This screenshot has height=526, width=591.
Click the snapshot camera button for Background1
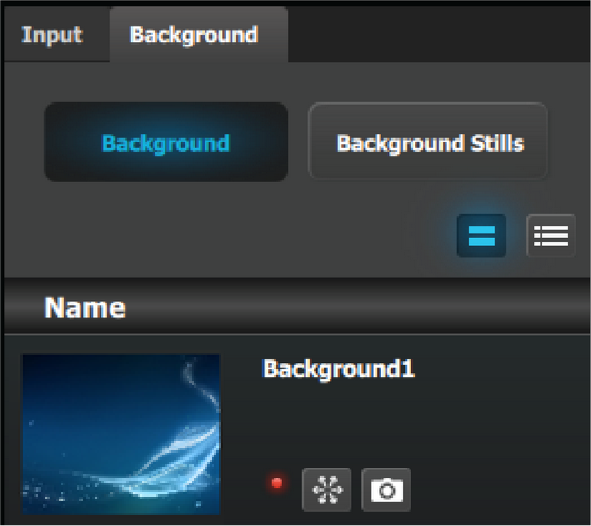click(x=386, y=489)
